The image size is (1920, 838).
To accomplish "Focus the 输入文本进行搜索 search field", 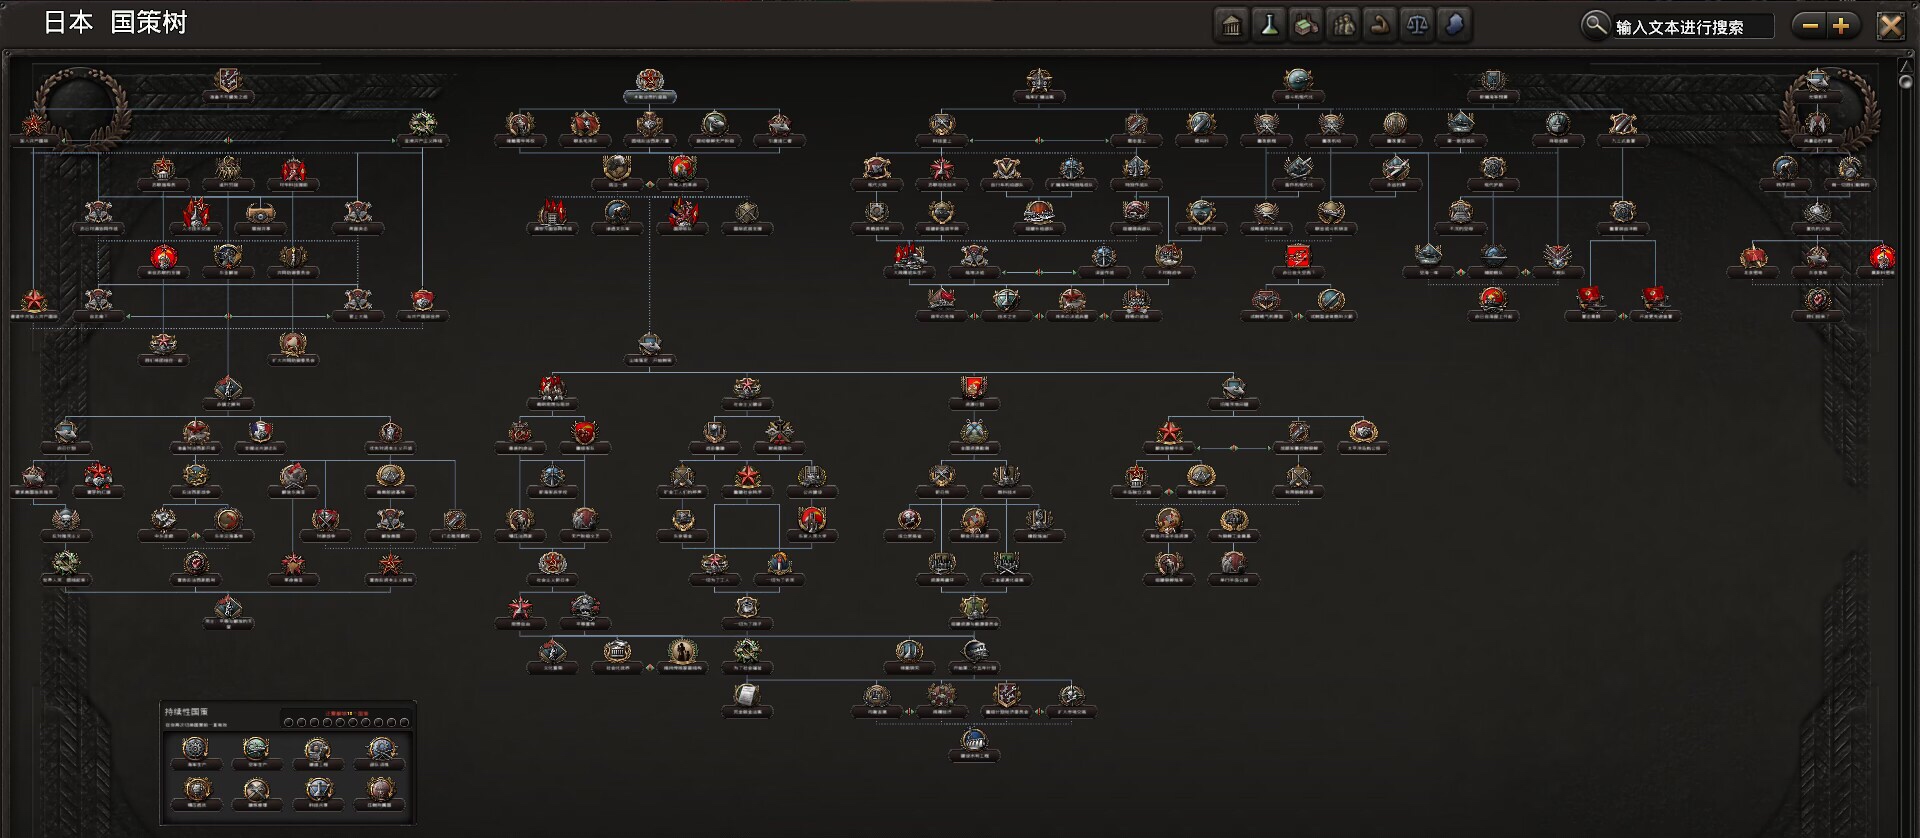I will [1692, 27].
